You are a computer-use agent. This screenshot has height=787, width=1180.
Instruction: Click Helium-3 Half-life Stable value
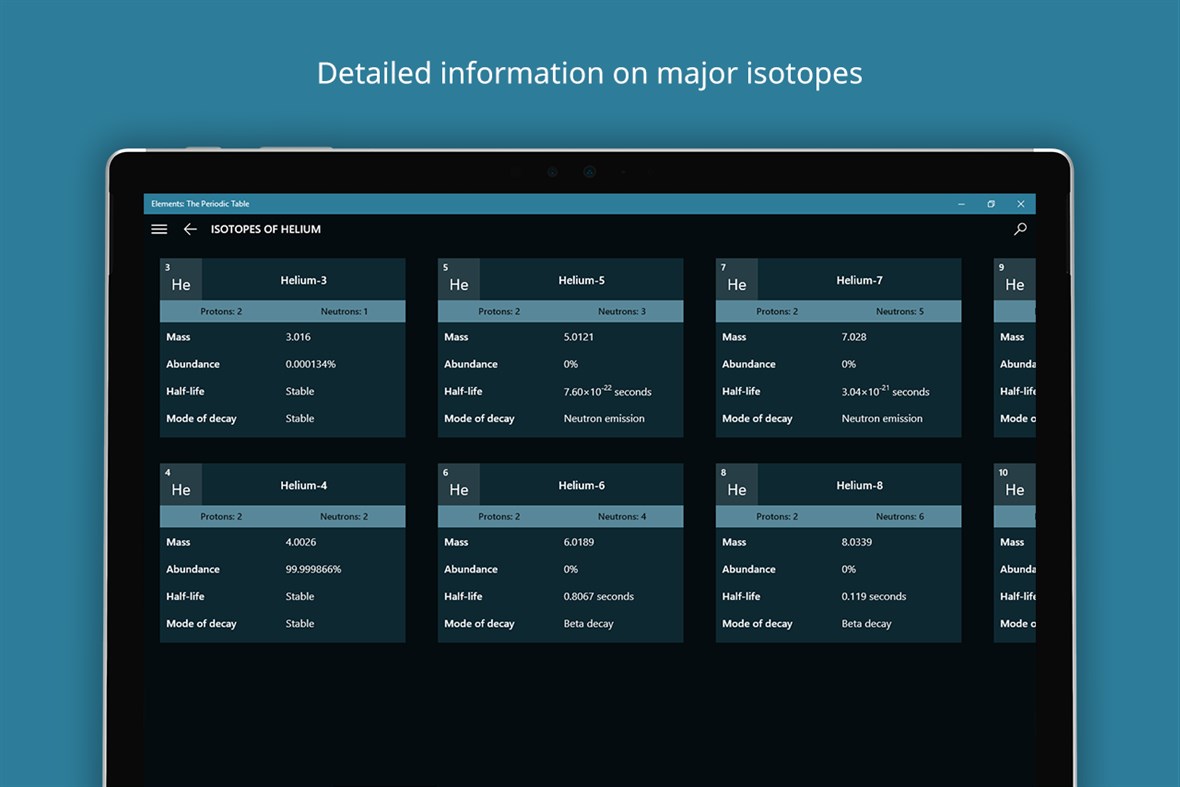coord(300,391)
